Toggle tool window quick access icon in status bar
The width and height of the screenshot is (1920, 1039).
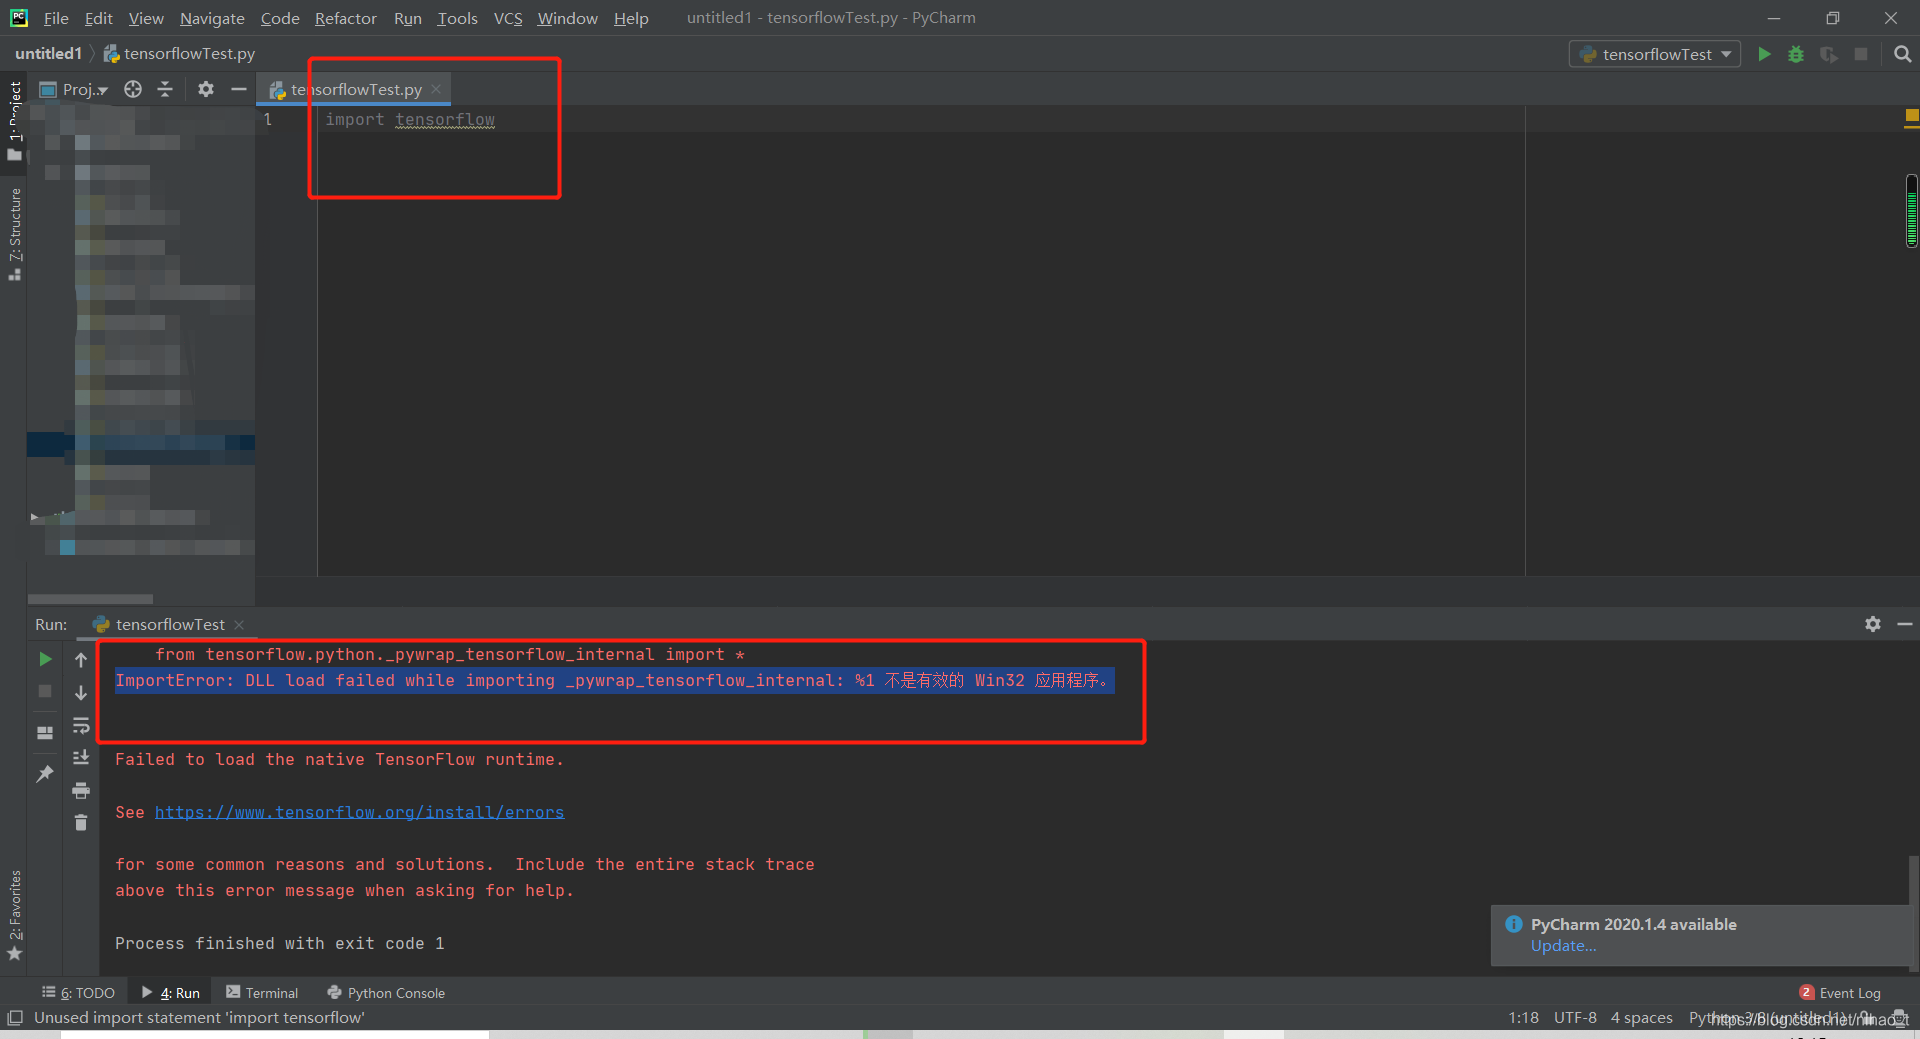point(14,1018)
